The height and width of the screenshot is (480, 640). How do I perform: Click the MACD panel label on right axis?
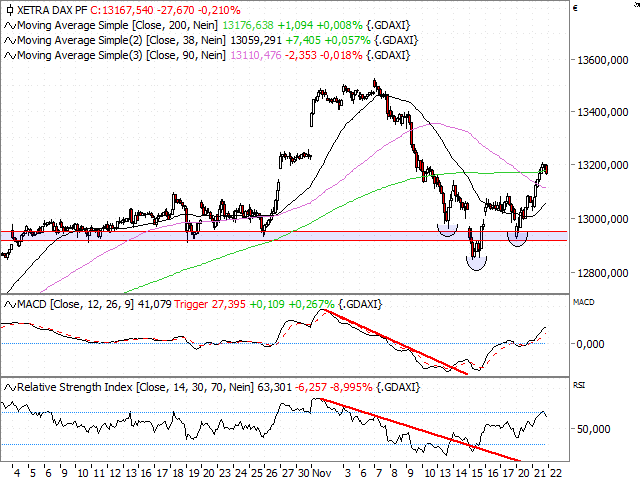click(x=584, y=302)
